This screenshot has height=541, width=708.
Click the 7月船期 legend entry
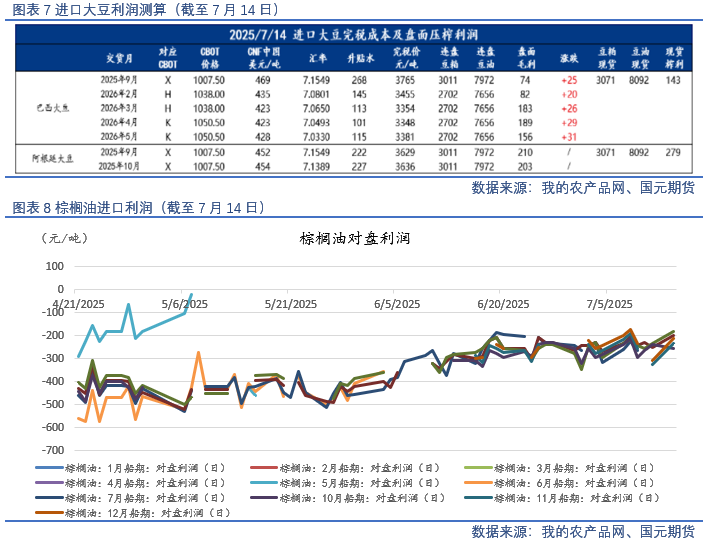(130, 498)
